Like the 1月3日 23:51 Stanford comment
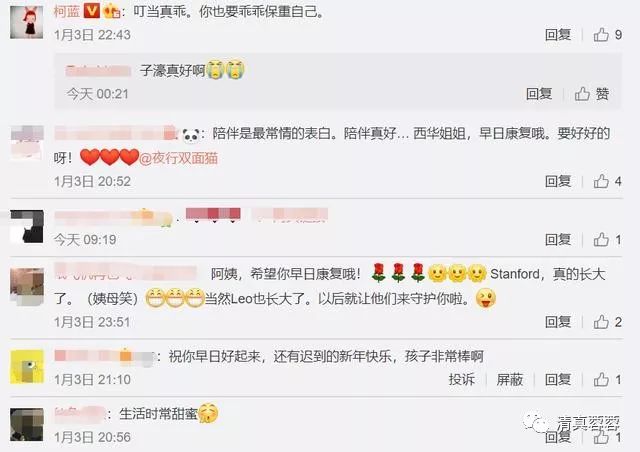 coord(608,322)
